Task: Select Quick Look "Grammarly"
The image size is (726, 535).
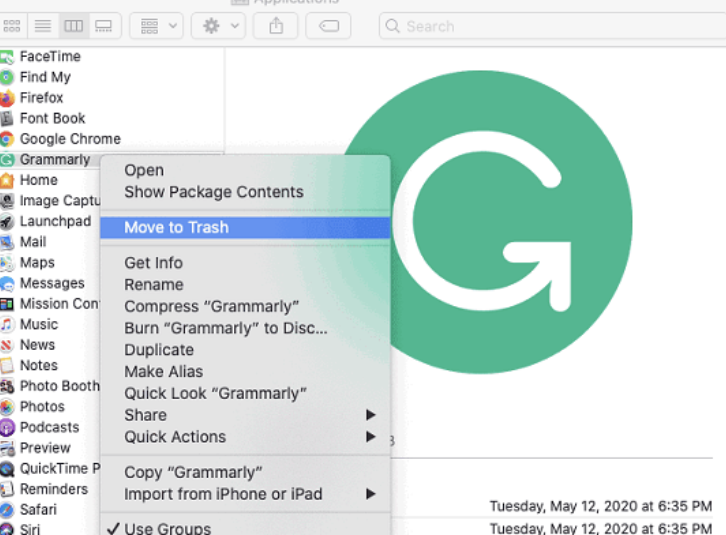Action: (x=245, y=394)
